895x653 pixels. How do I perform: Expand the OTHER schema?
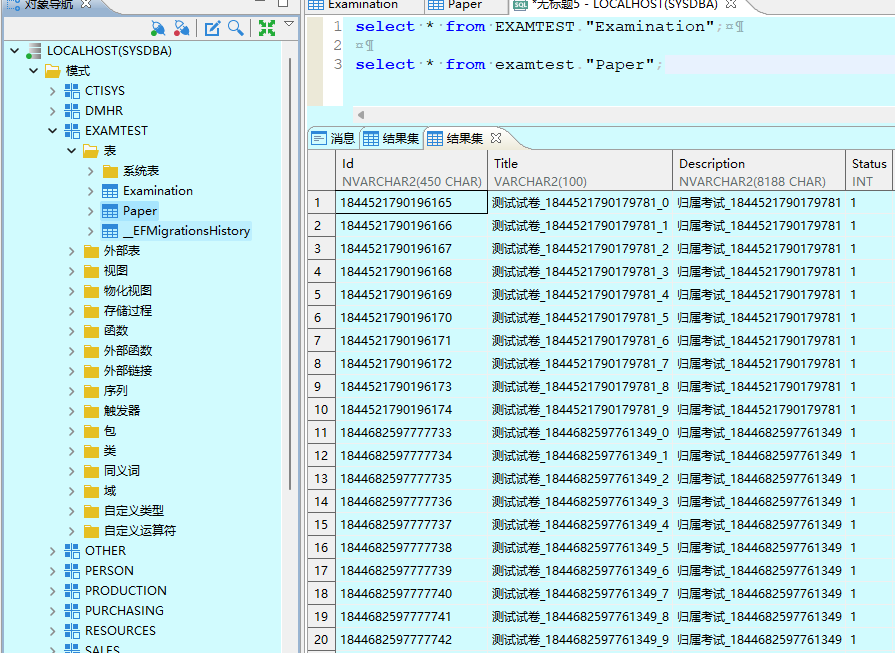53,551
